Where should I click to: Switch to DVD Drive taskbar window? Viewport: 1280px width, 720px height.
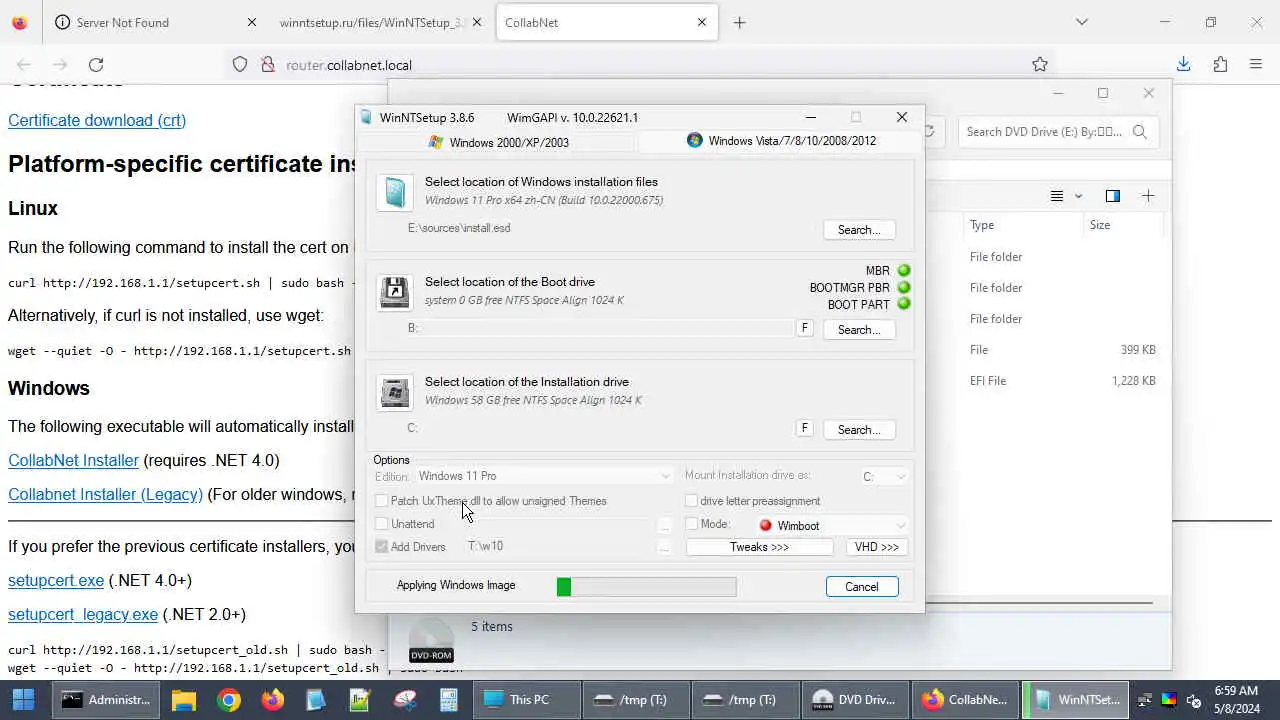[x=854, y=700]
